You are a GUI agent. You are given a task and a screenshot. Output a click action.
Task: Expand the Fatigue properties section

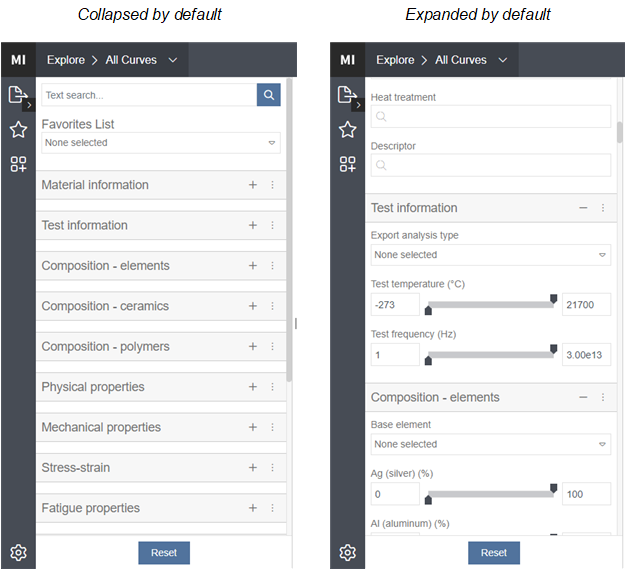253,508
